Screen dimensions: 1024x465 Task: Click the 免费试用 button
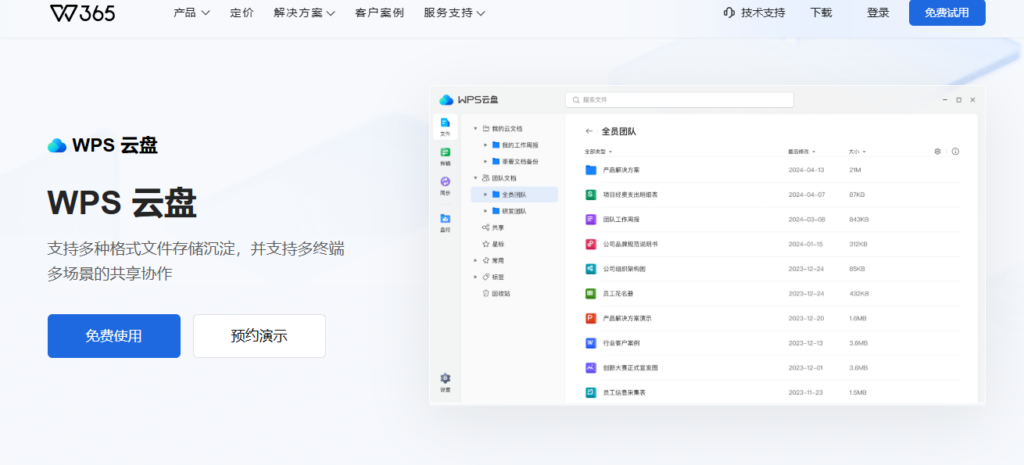pyautogui.click(x=947, y=12)
